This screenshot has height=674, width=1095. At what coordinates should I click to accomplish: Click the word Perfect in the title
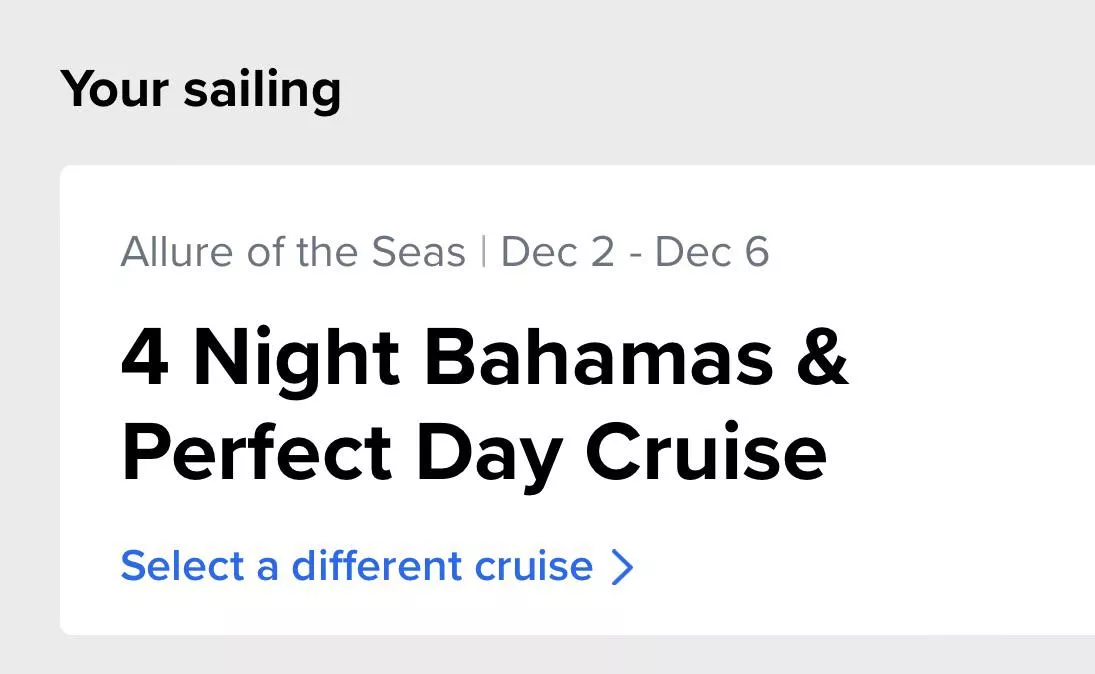point(255,452)
